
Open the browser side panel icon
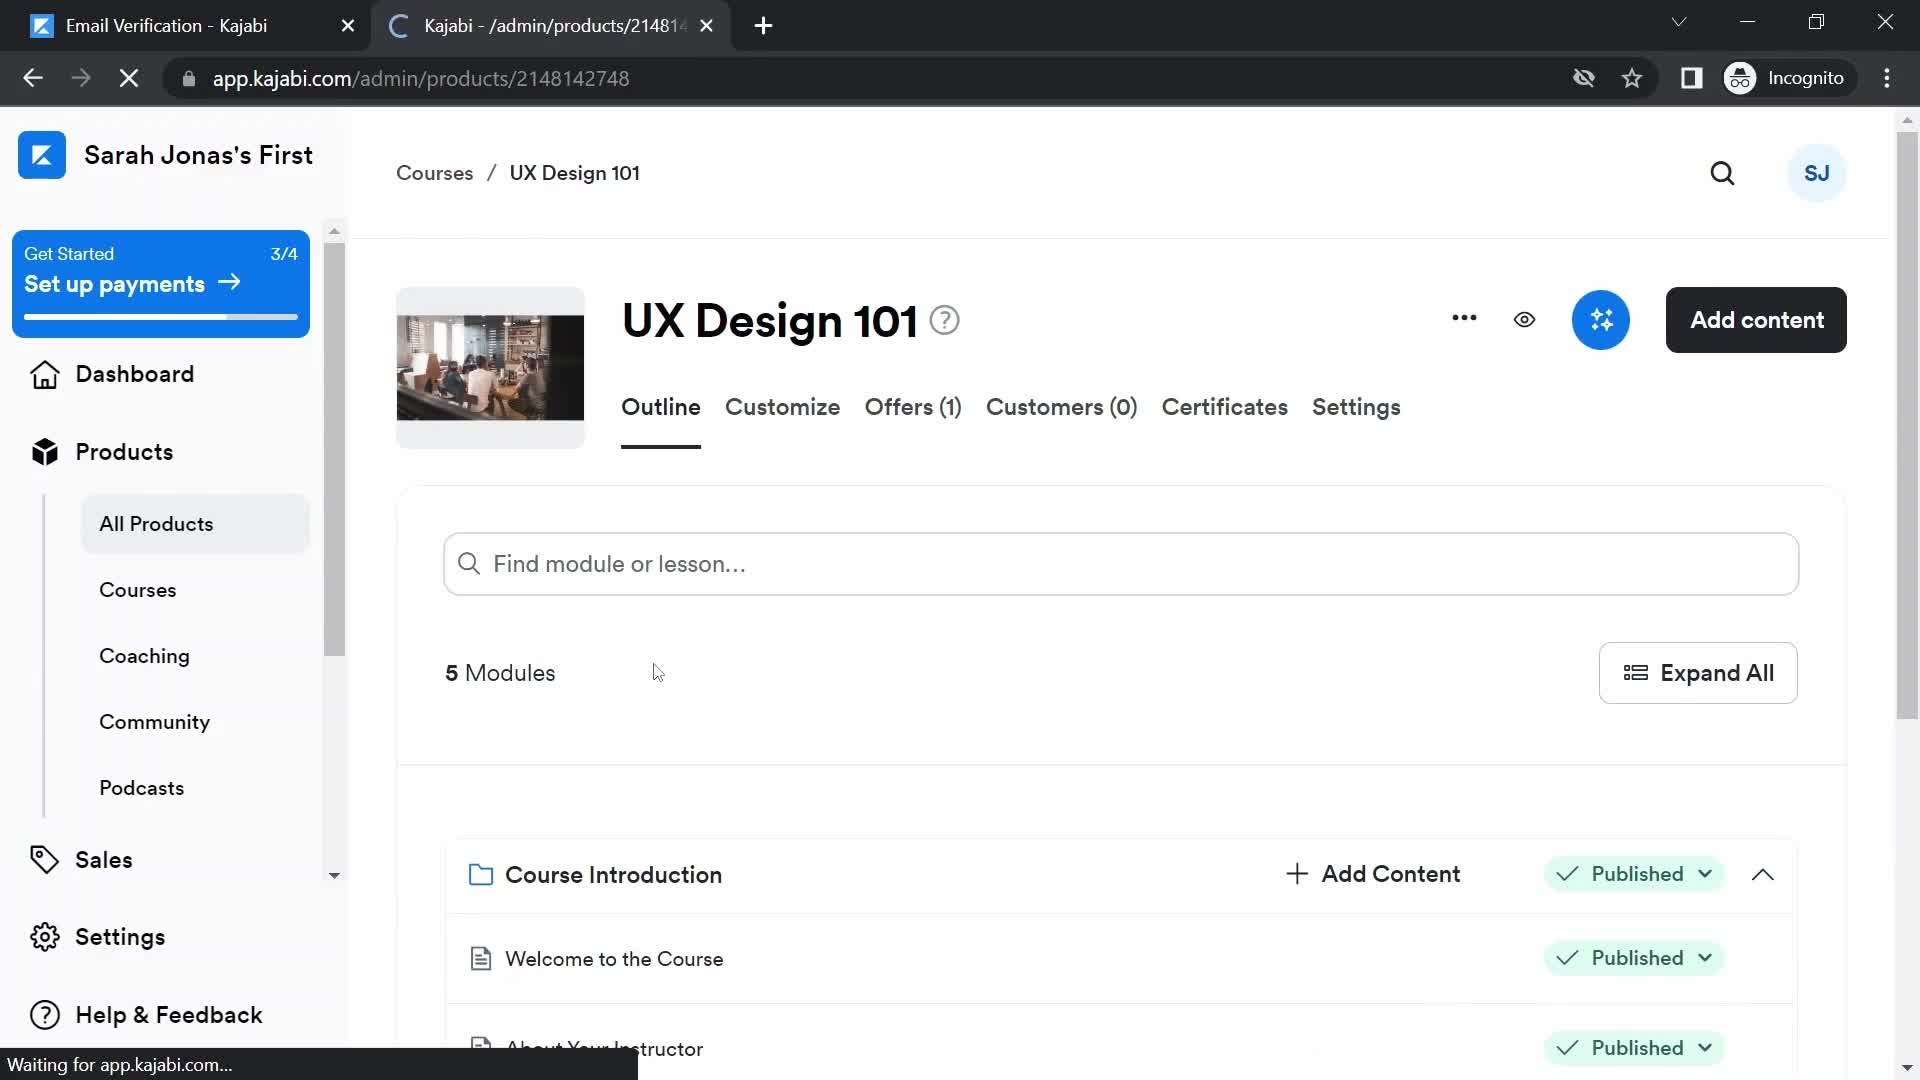coord(1691,78)
